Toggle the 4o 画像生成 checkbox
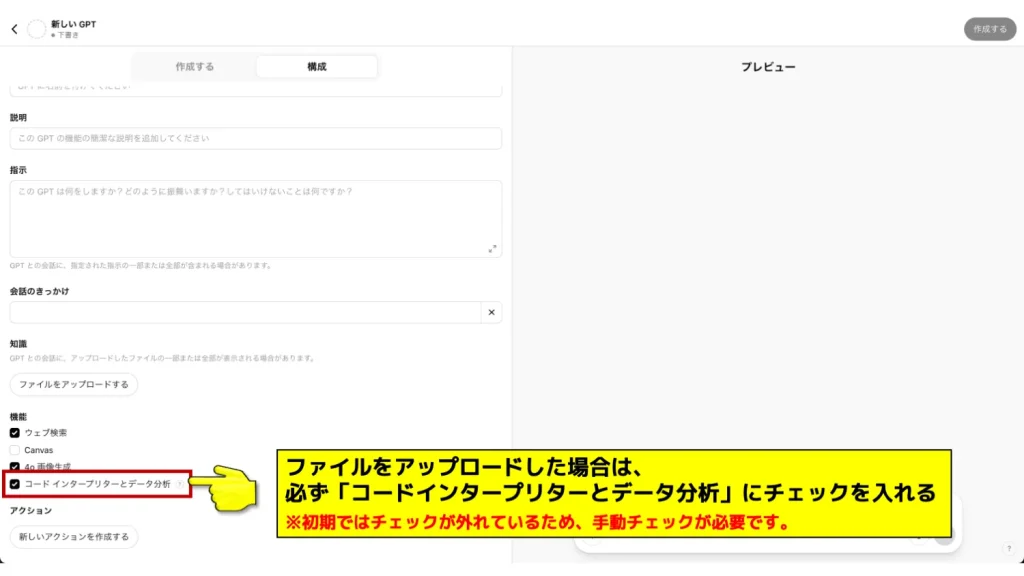Image resolution: width=1024 pixels, height=576 pixels. click(14, 467)
